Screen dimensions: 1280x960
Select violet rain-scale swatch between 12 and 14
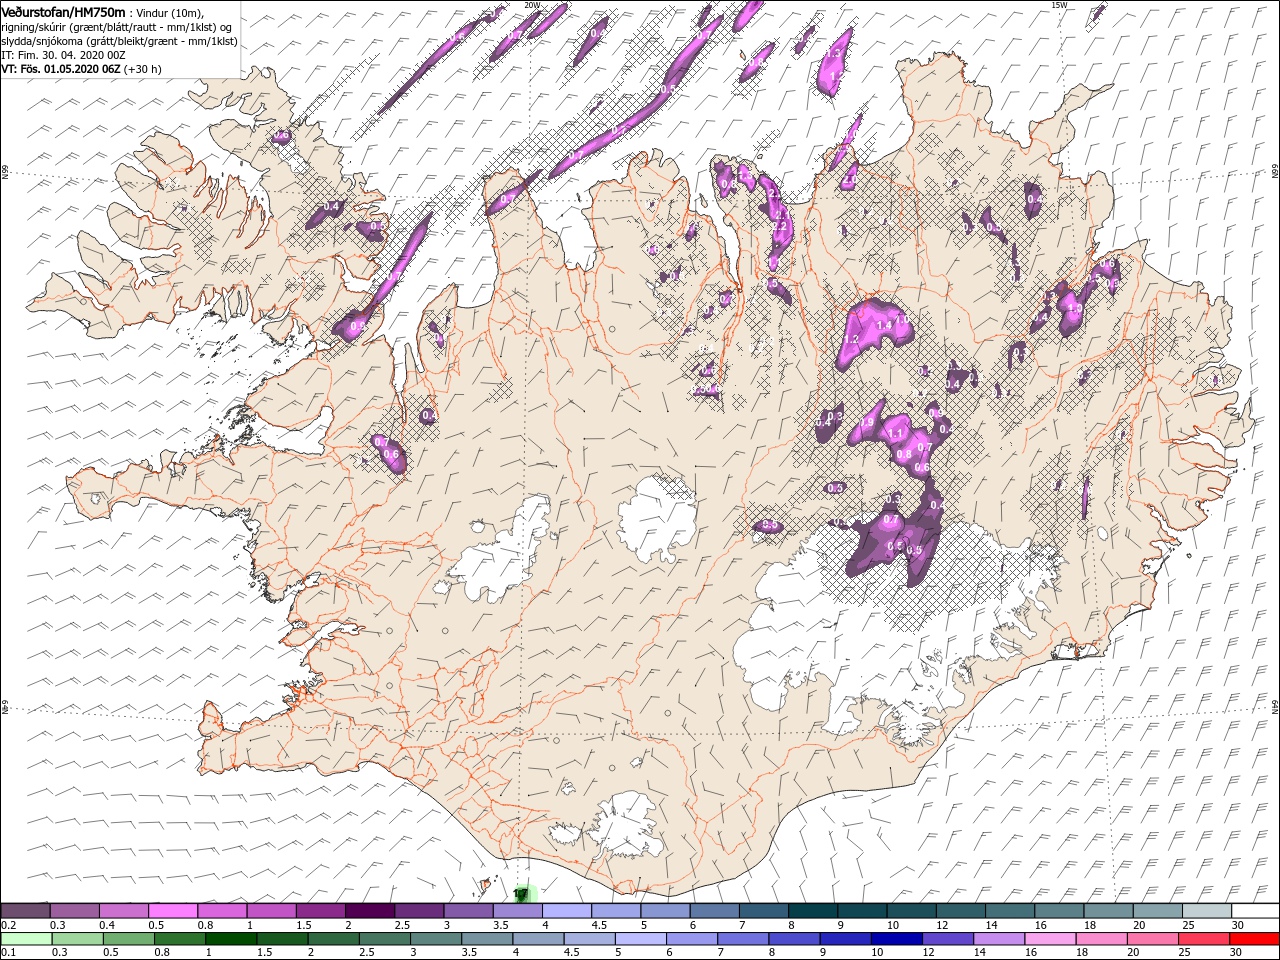[947, 939]
